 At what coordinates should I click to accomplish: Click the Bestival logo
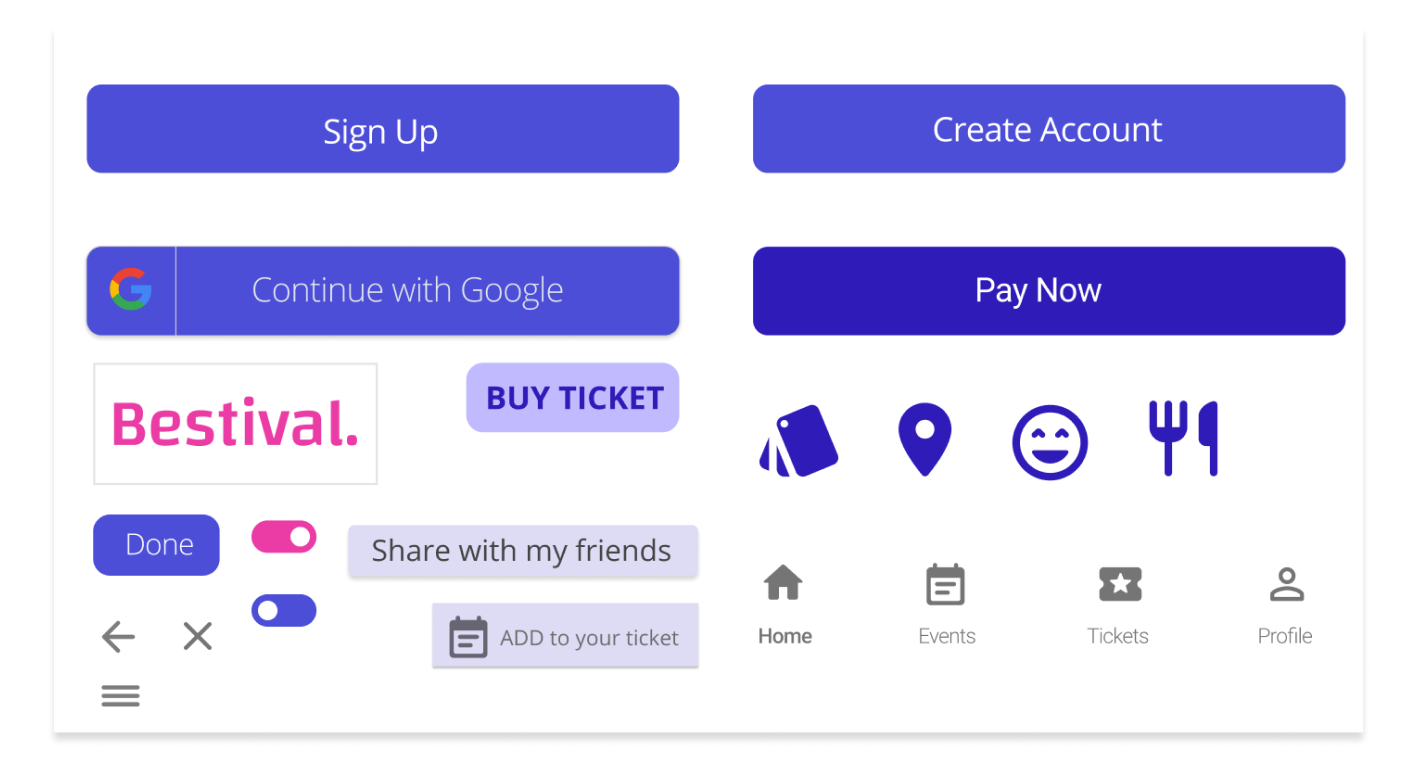pos(235,424)
